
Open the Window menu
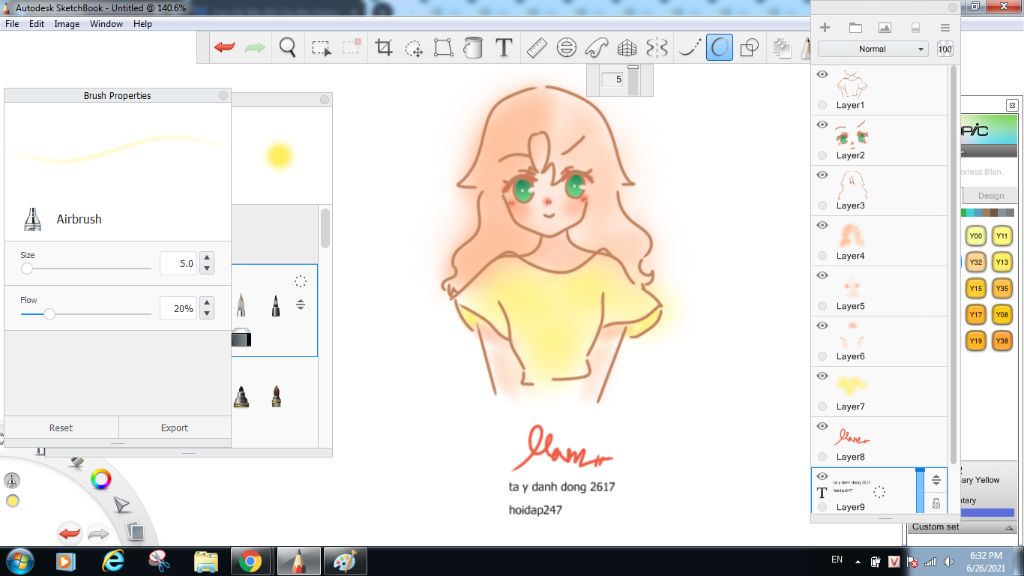pos(106,24)
